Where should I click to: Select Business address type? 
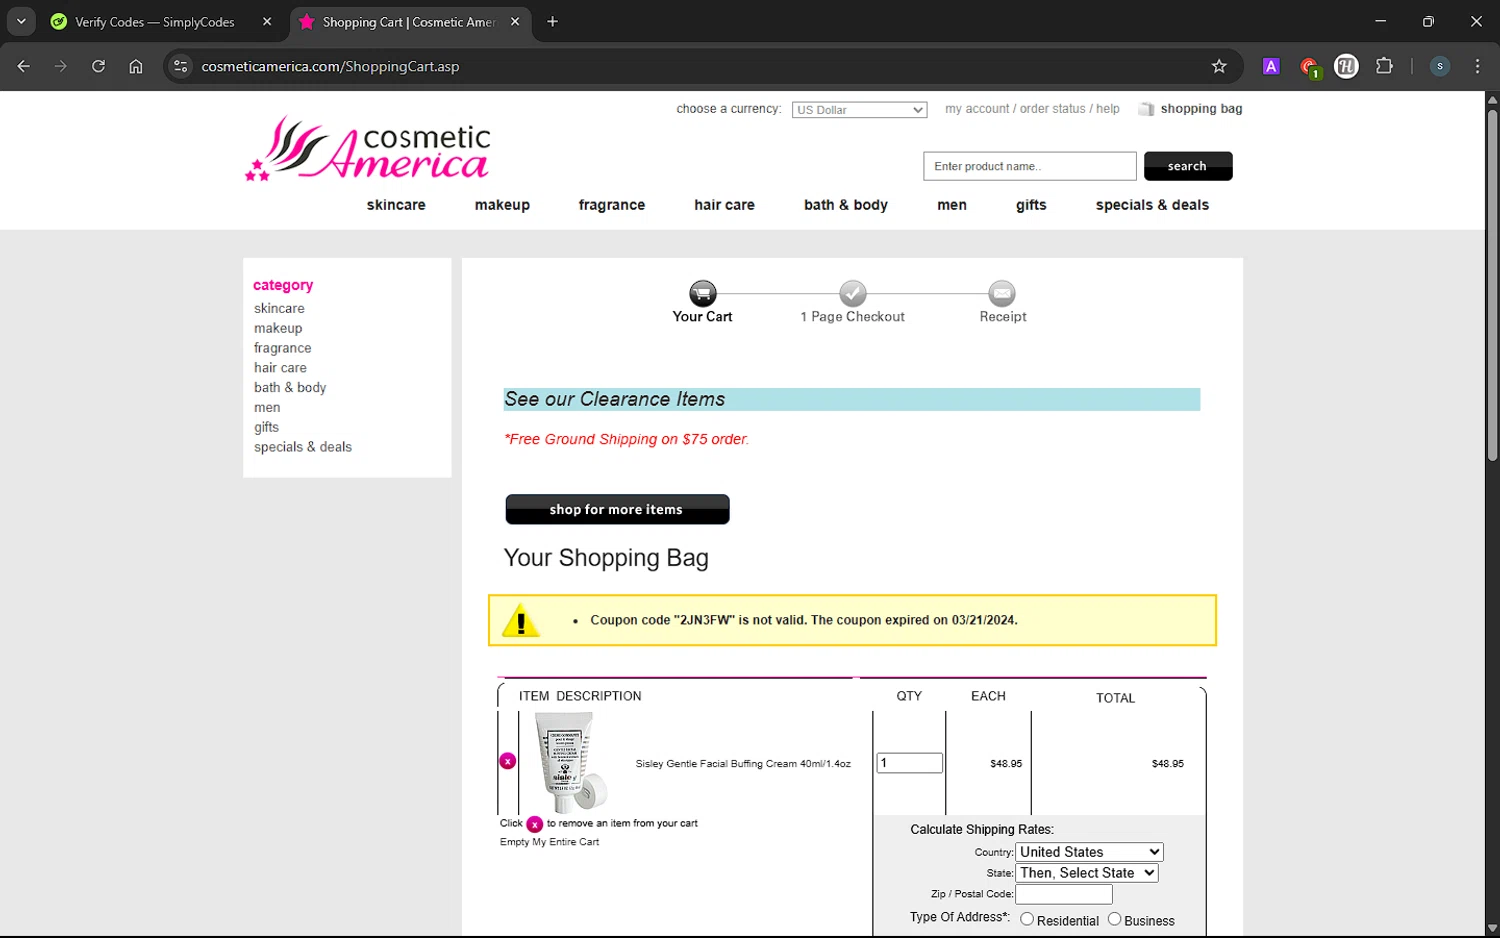click(x=1114, y=919)
